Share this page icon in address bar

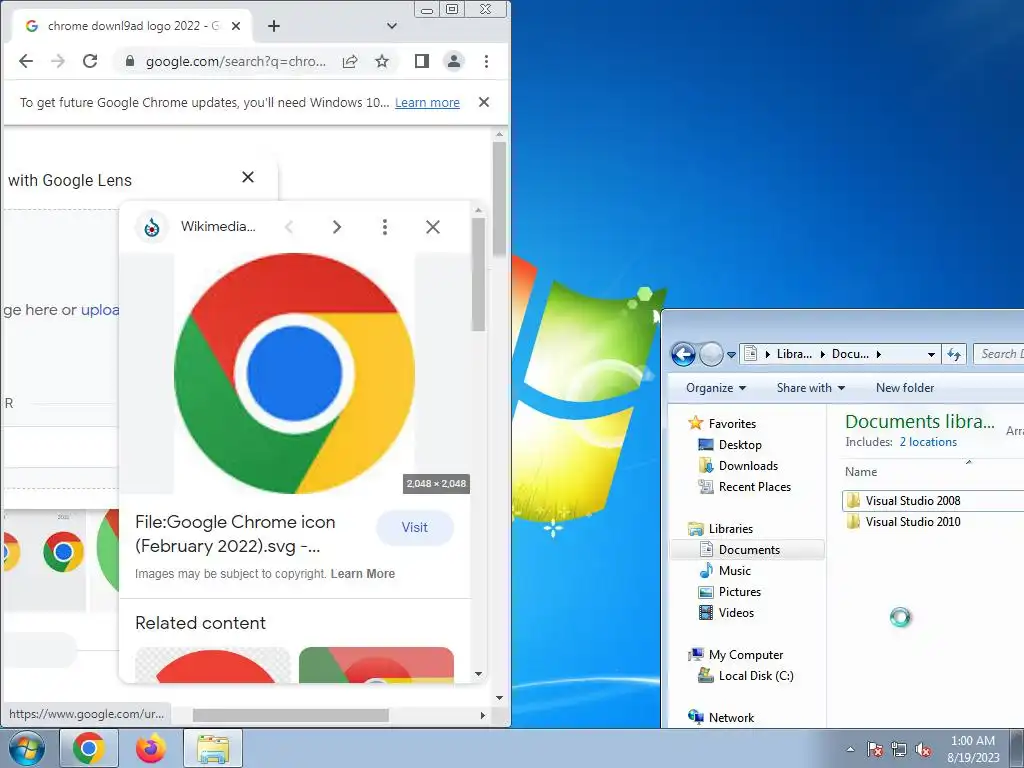click(350, 61)
